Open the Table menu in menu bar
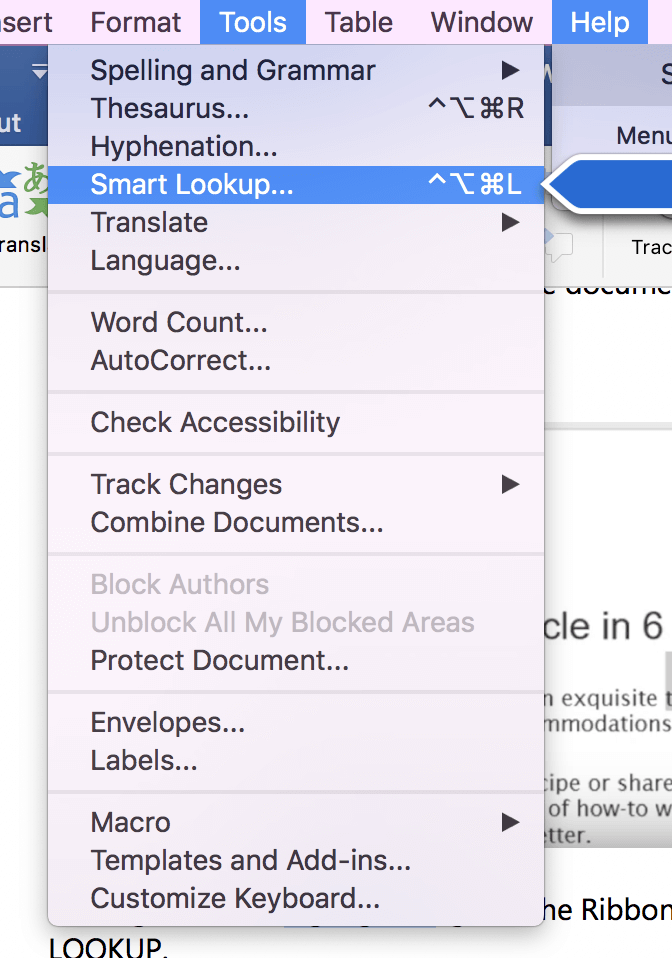This screenshot has width=672, height=958. 359,23
